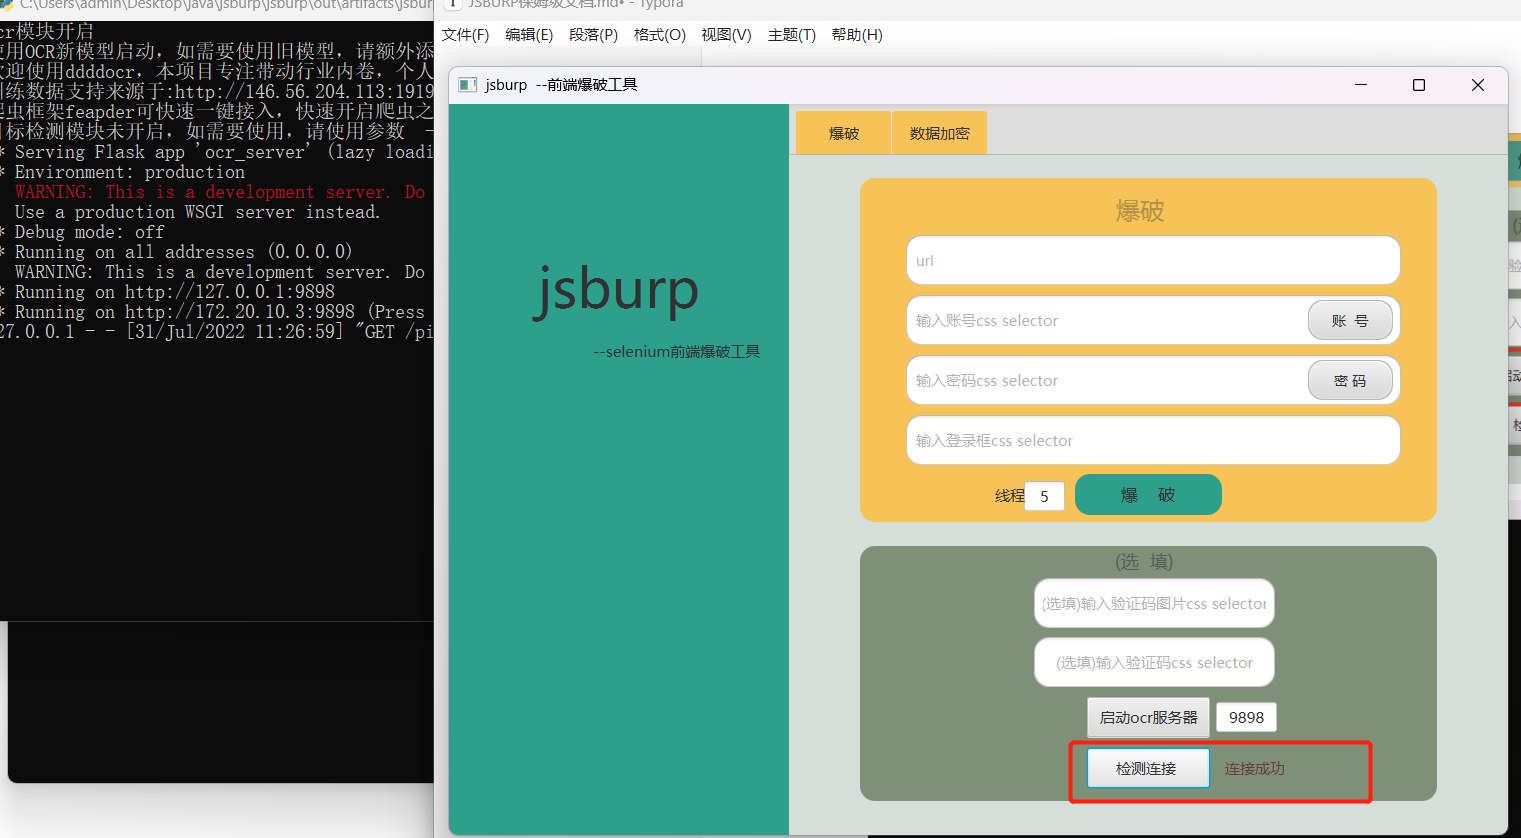Click the jsburp window title icon
The width and height of the screenshot is (1521, 838).
(467, 85)
